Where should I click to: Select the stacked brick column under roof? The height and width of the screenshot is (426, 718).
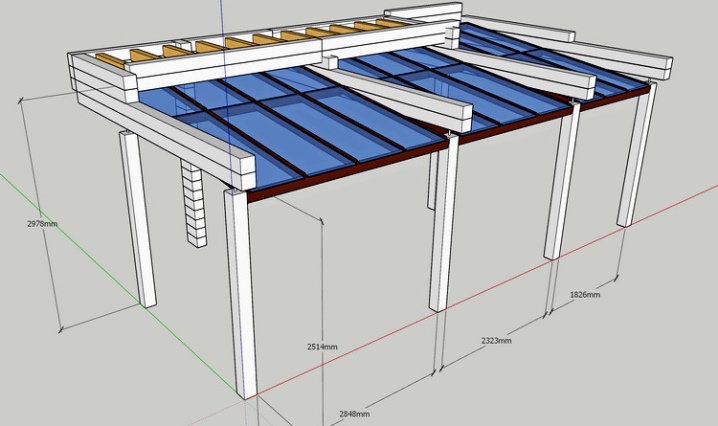coord(193,202)
